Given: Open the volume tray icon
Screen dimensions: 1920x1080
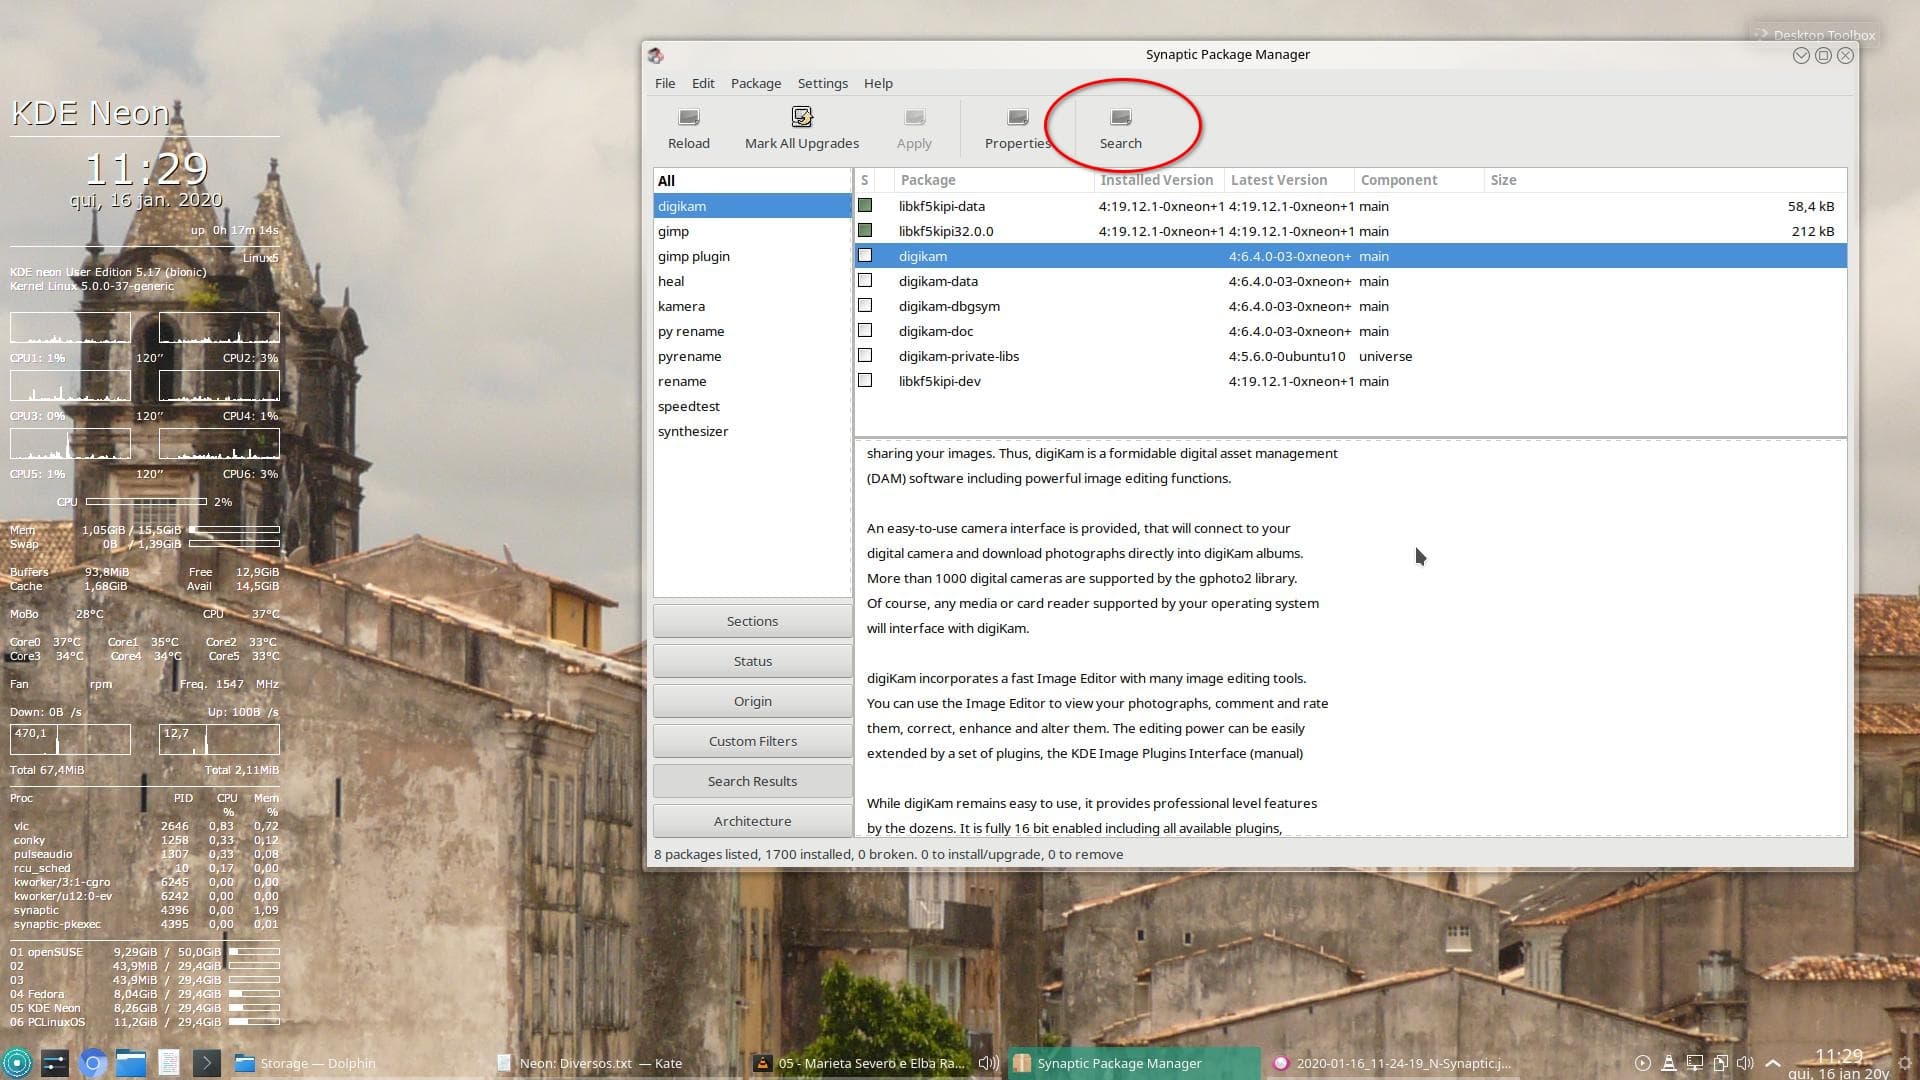Looking at the screenshot, I should [1746, 1063].
